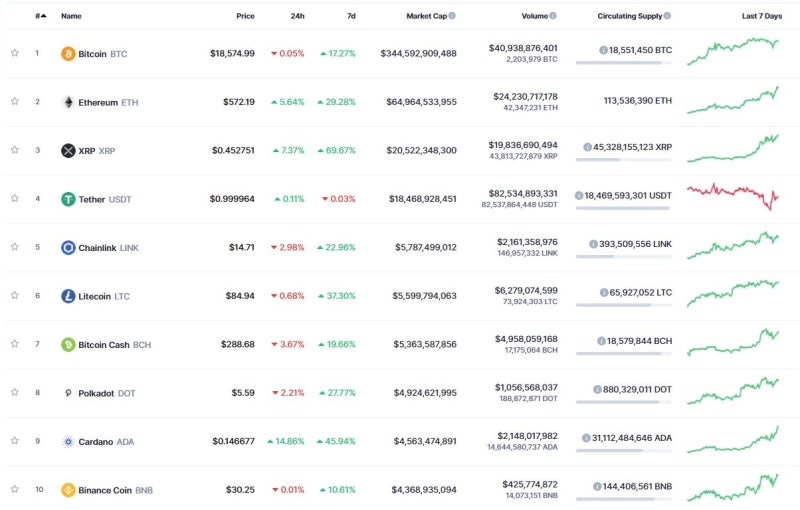Sort table by Name column header
The height and width of the screenshot is (510, 800).
point(71,16)
